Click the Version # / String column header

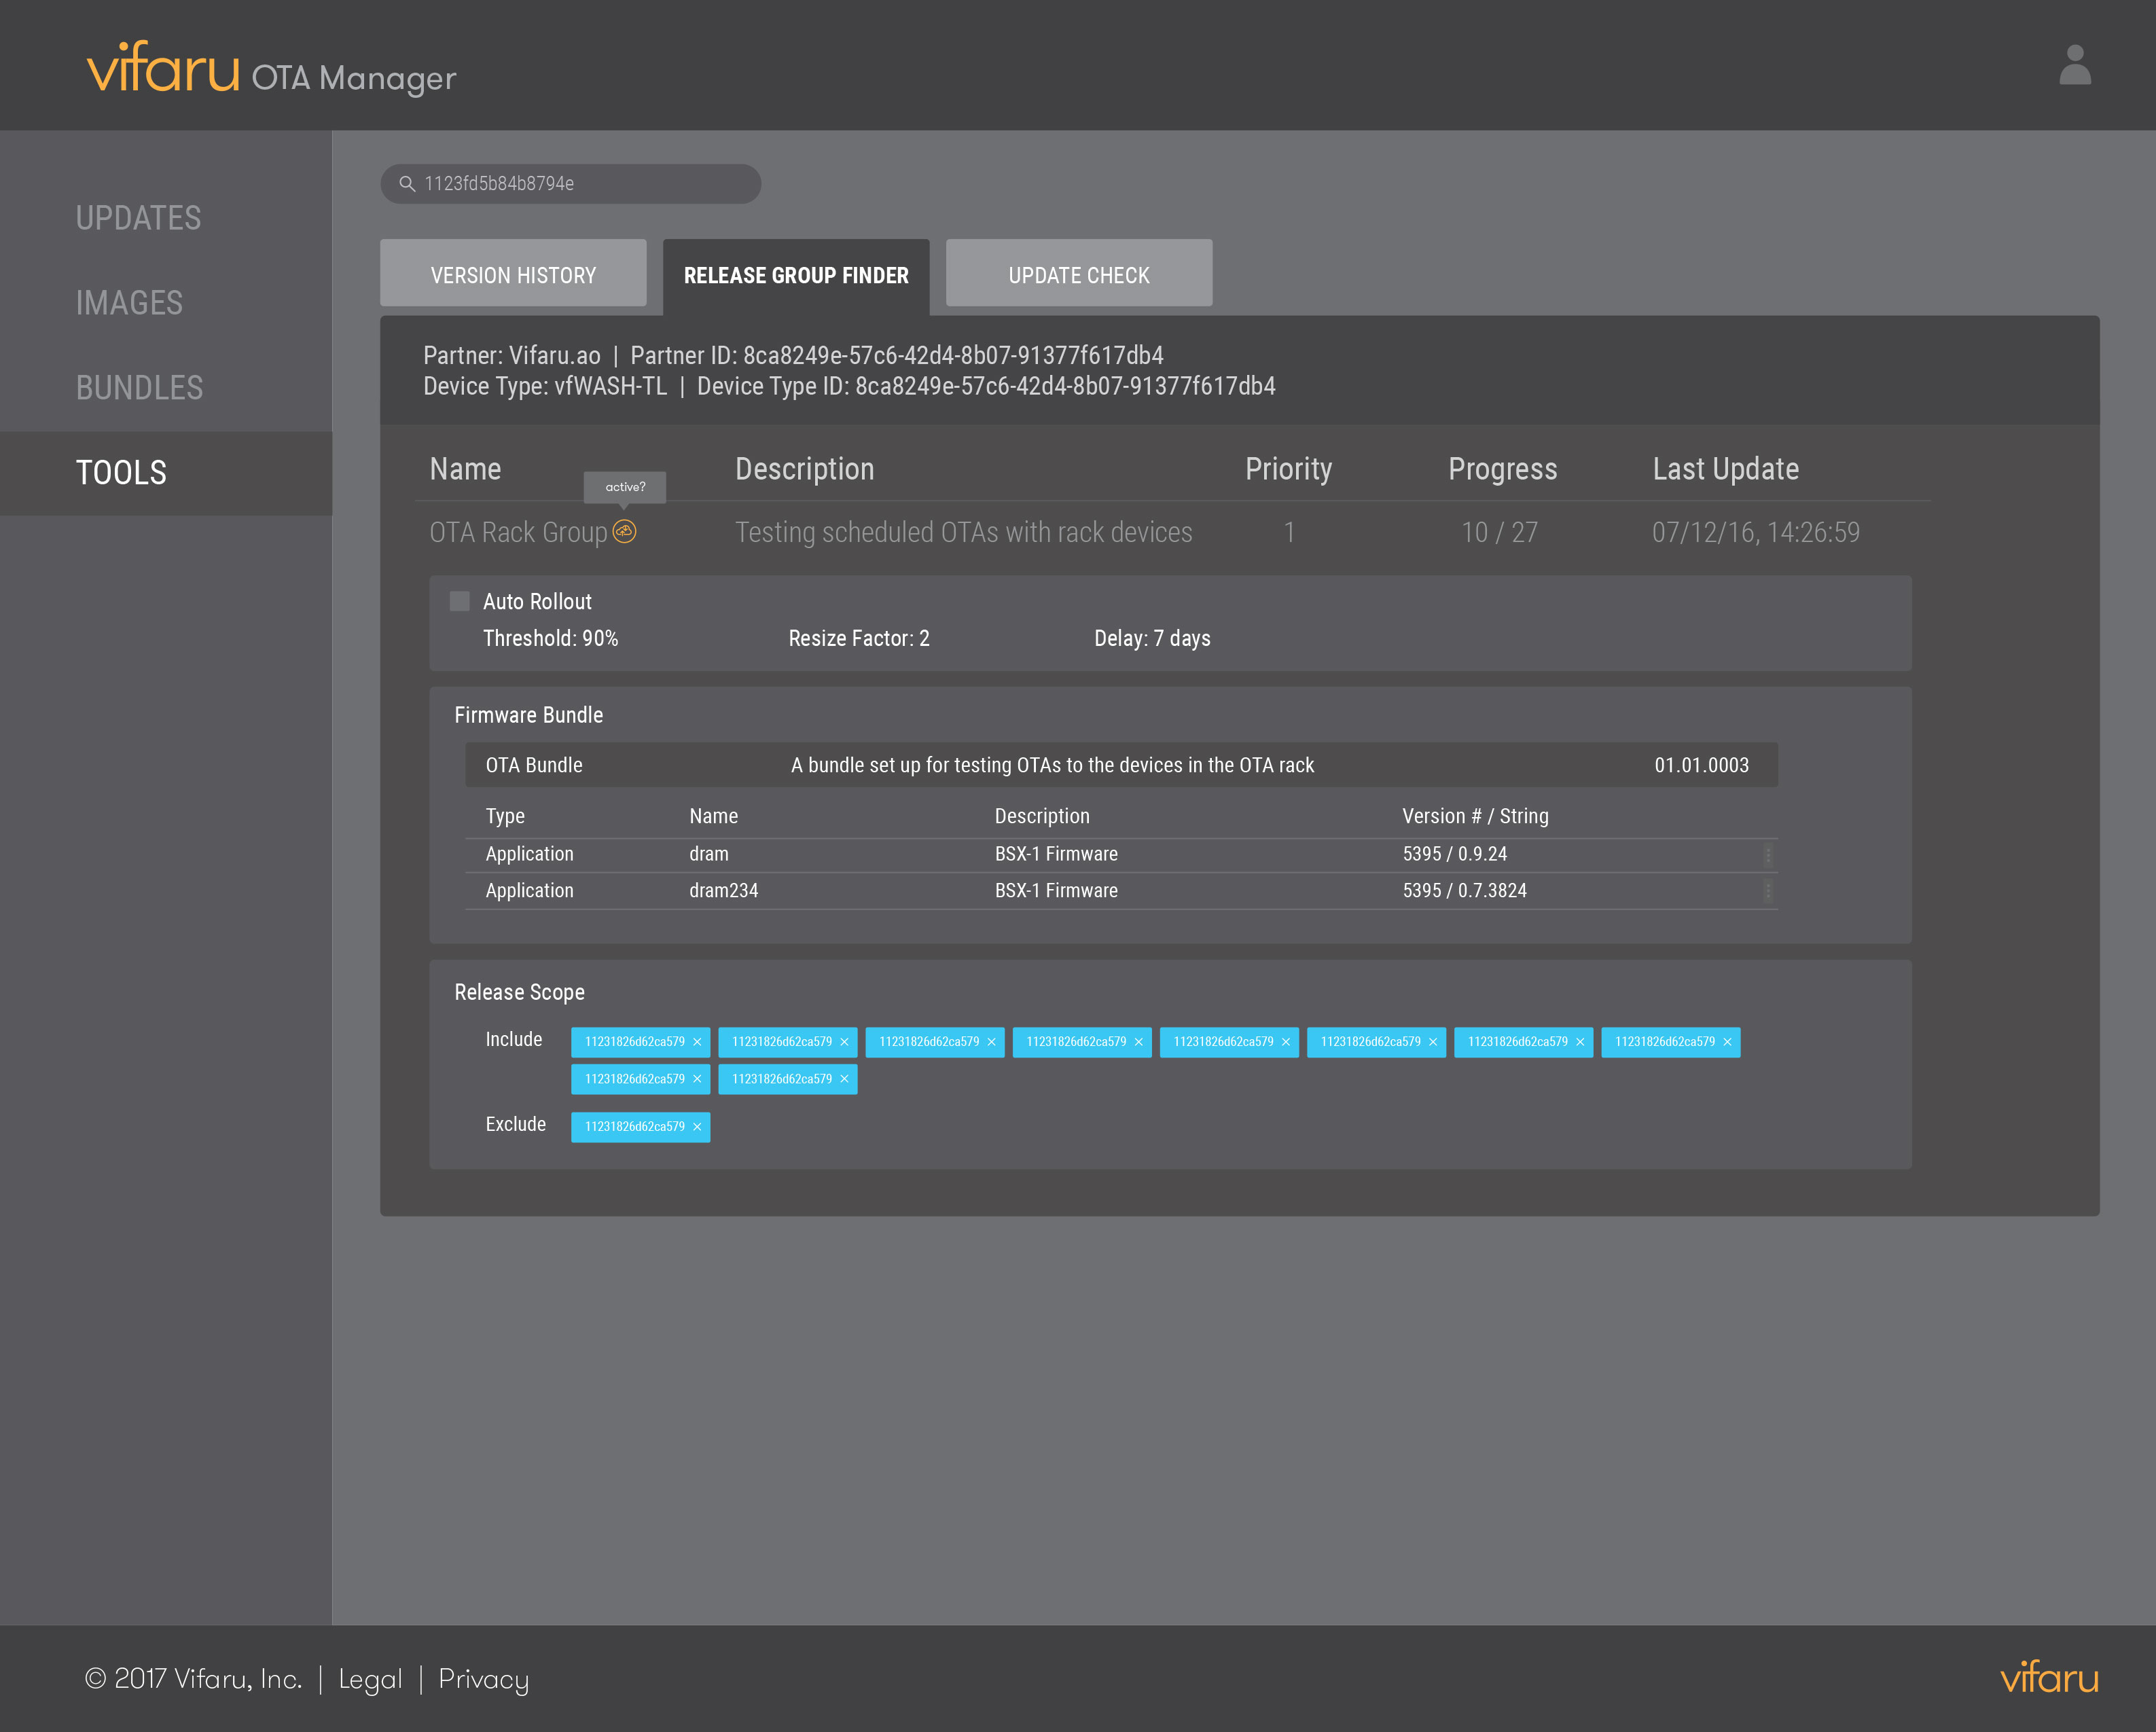[x=1475, y=816]
